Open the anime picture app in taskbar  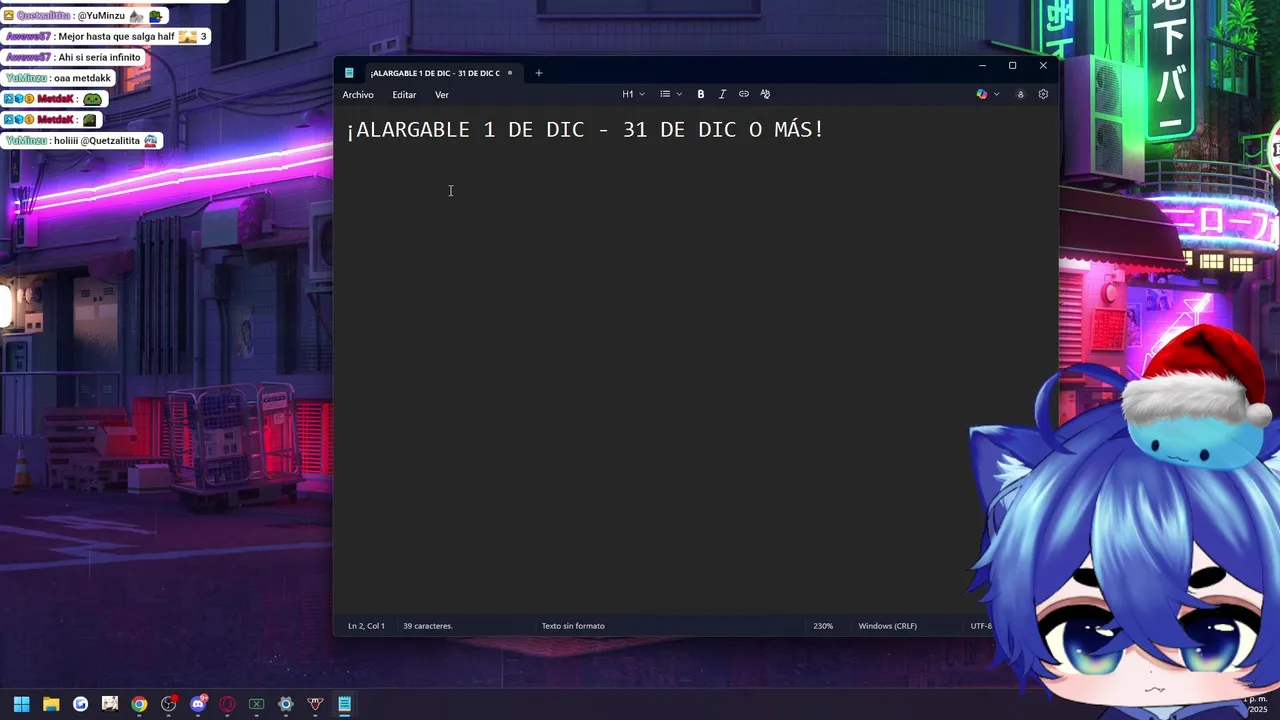[110, 704]
